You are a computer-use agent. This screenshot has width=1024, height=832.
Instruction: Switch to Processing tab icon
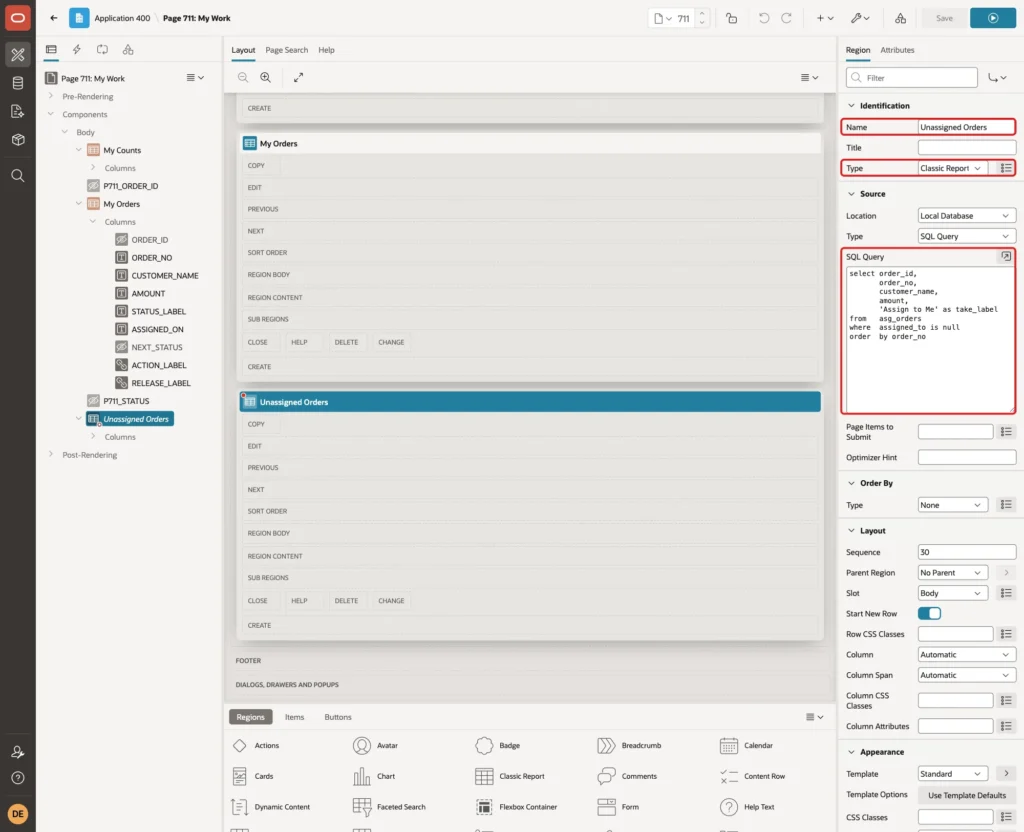tap(103, 50)
